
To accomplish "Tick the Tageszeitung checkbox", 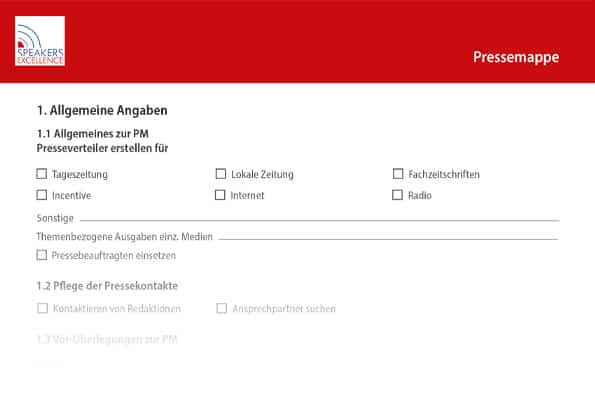I will (42, 174).
